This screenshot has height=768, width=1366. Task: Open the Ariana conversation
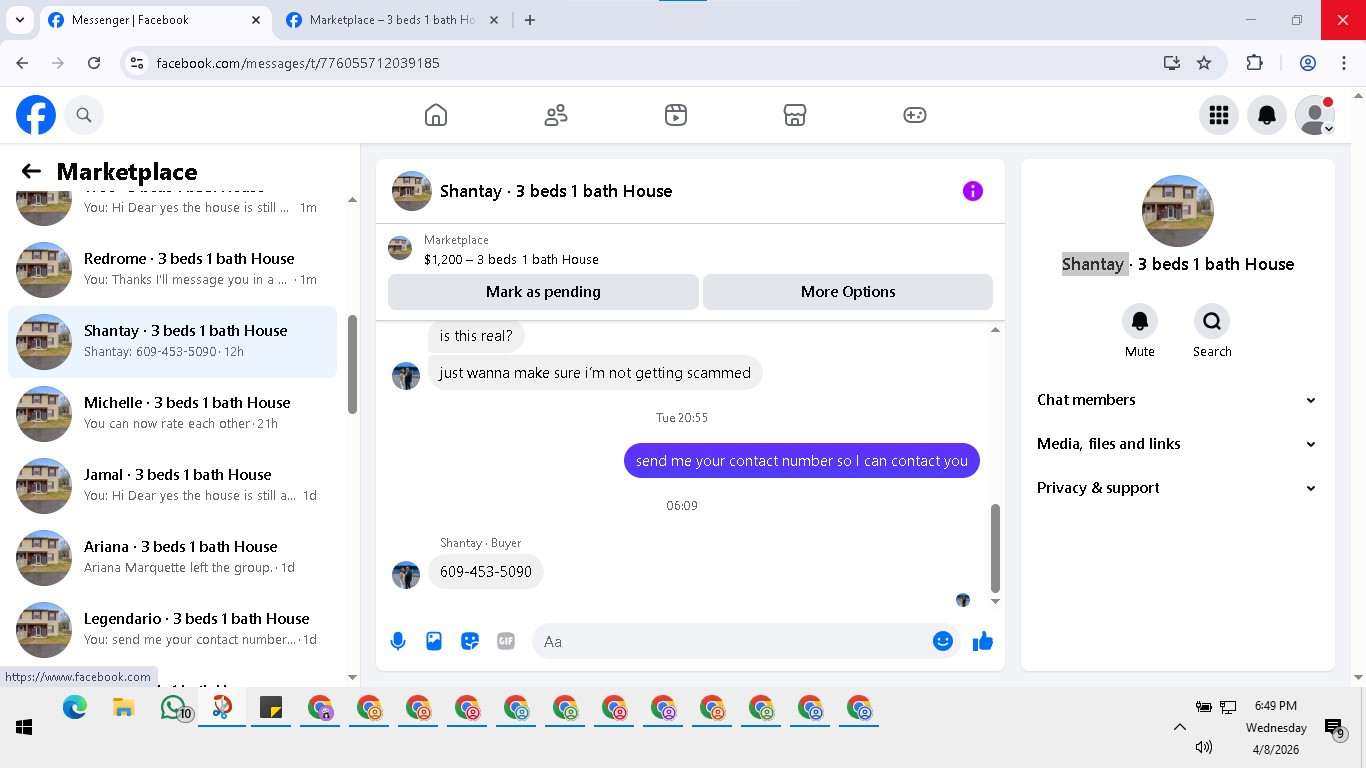coord(173,558)
